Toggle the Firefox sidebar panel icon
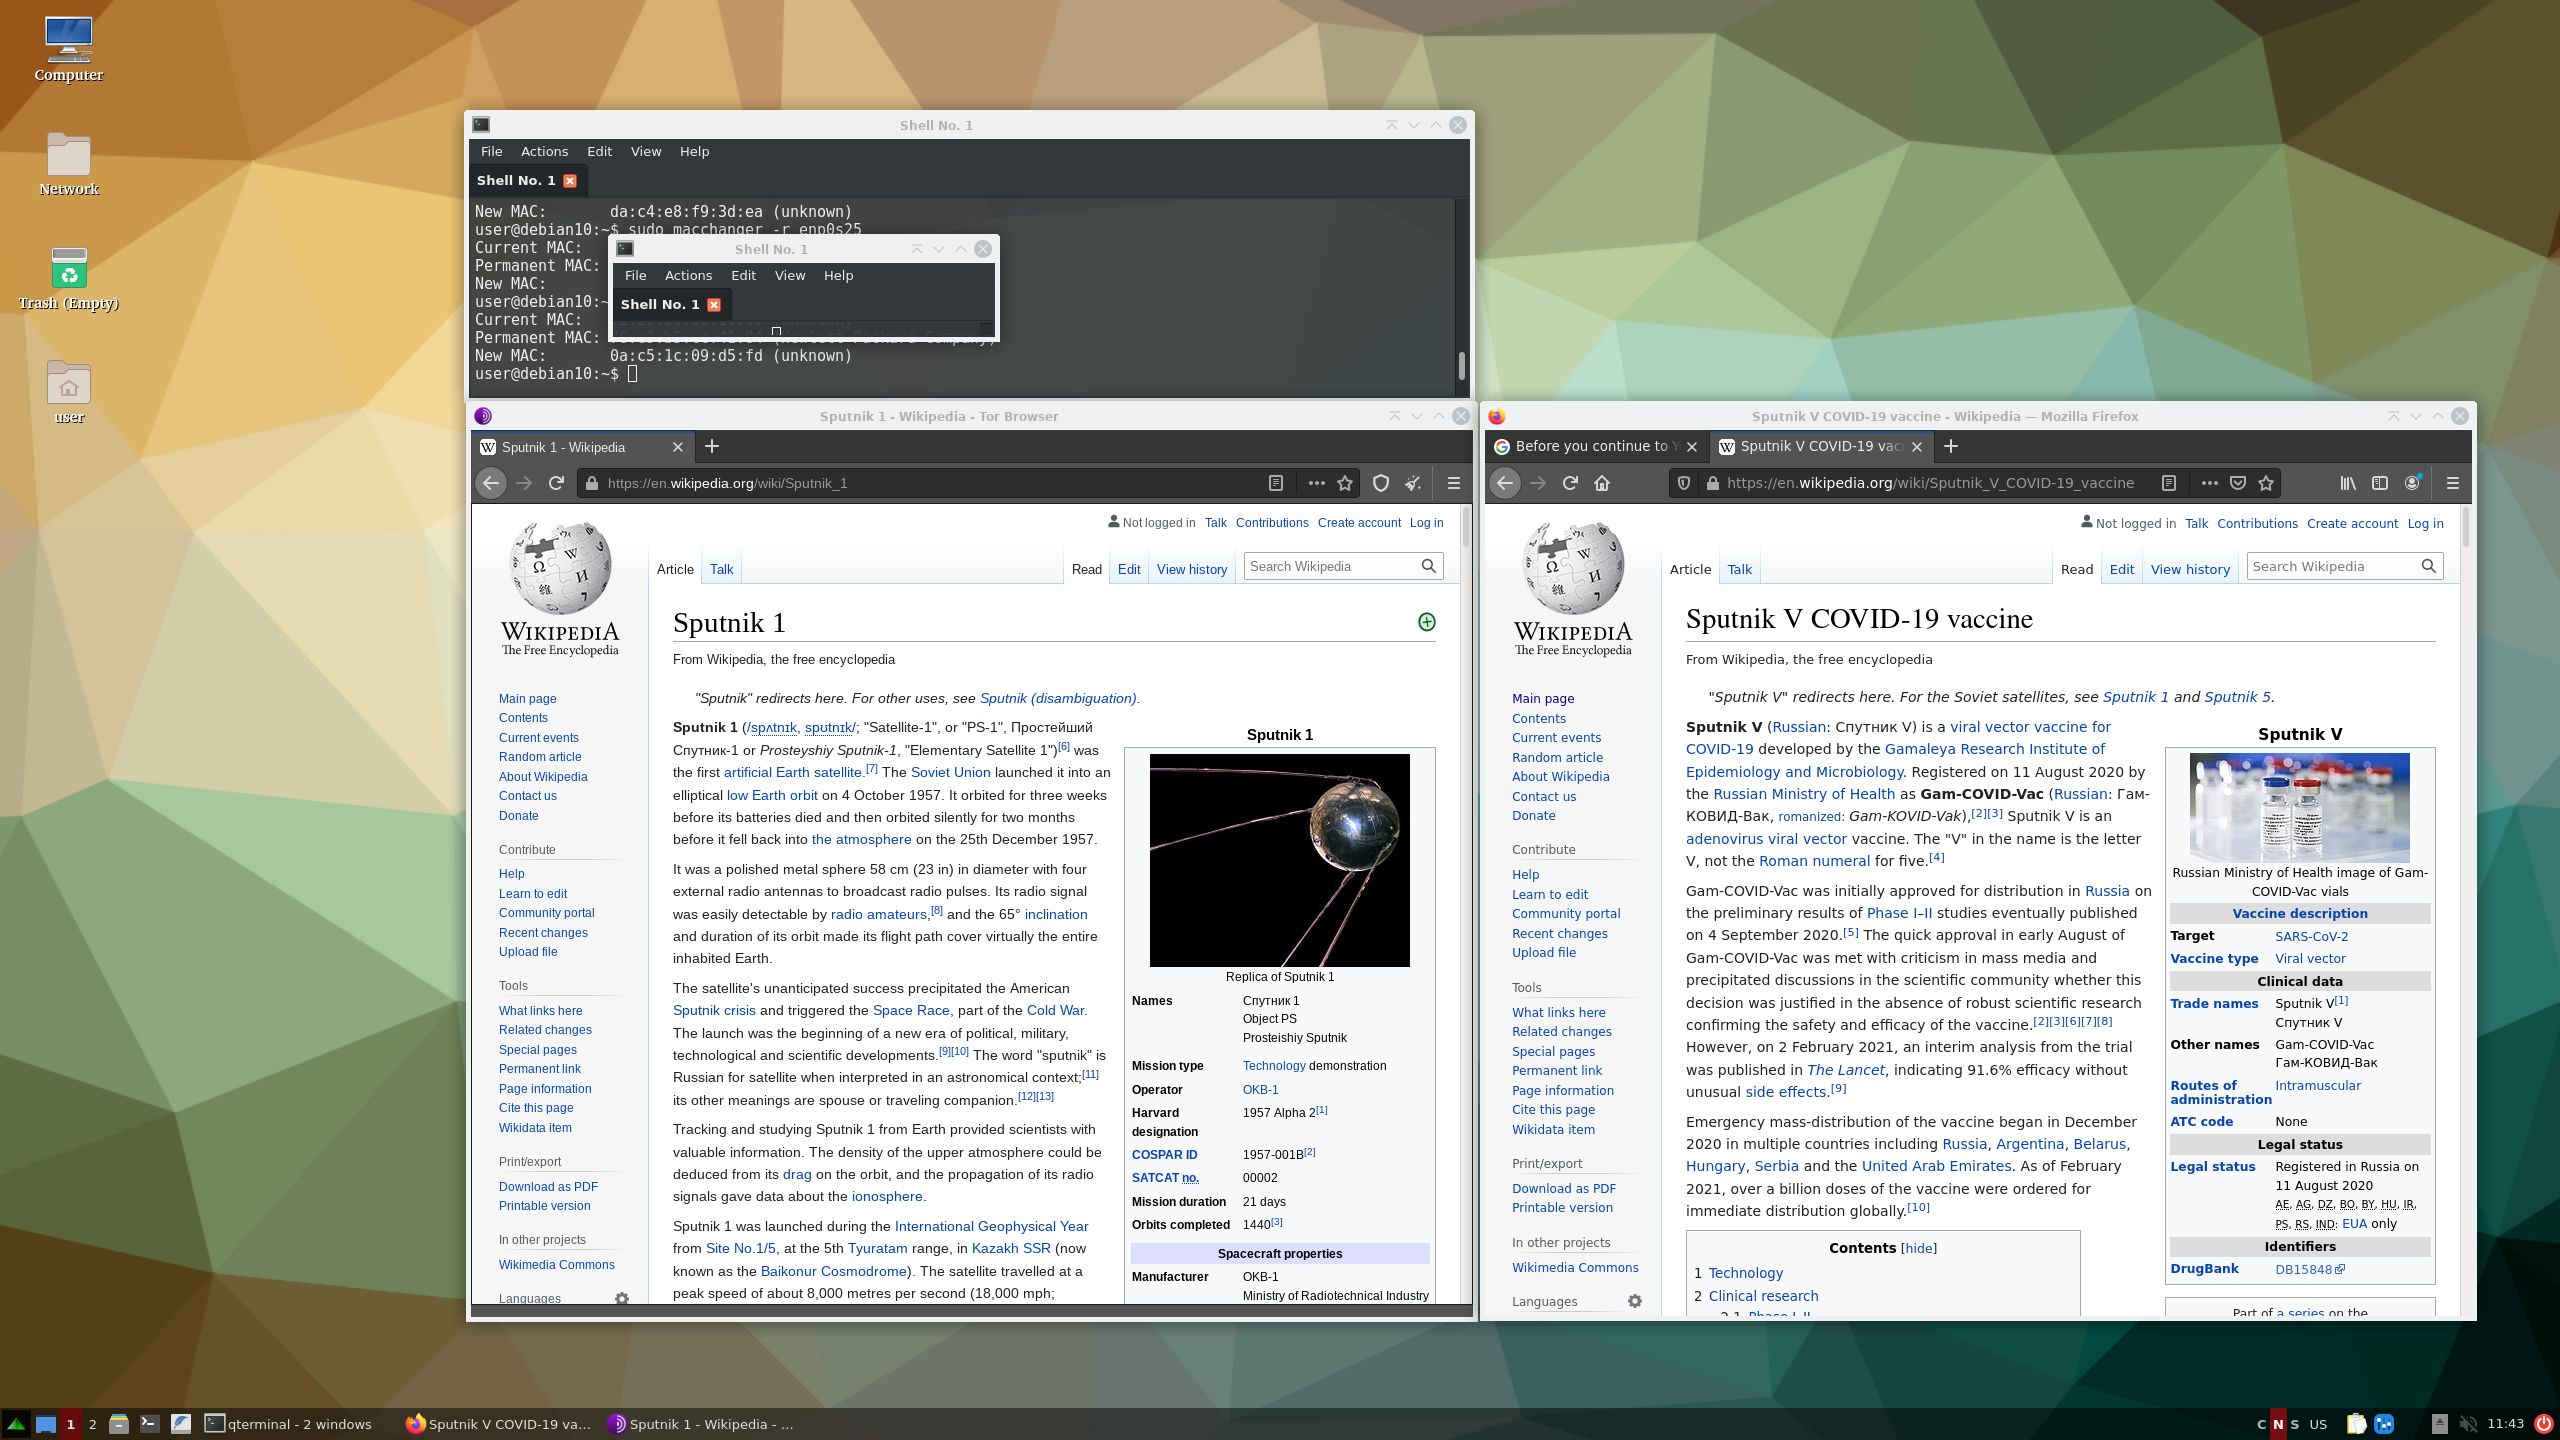The image size is (2560, 1440). tap(2380, 483)
